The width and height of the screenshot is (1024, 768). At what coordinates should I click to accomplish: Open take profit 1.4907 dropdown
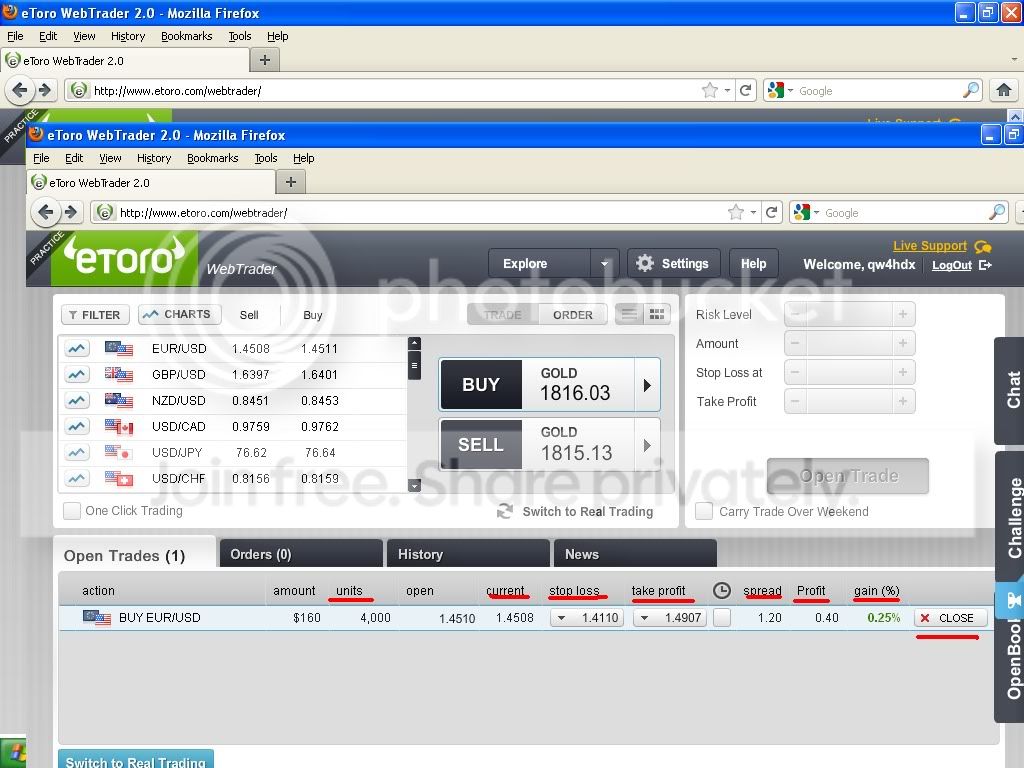click(645, 618)
